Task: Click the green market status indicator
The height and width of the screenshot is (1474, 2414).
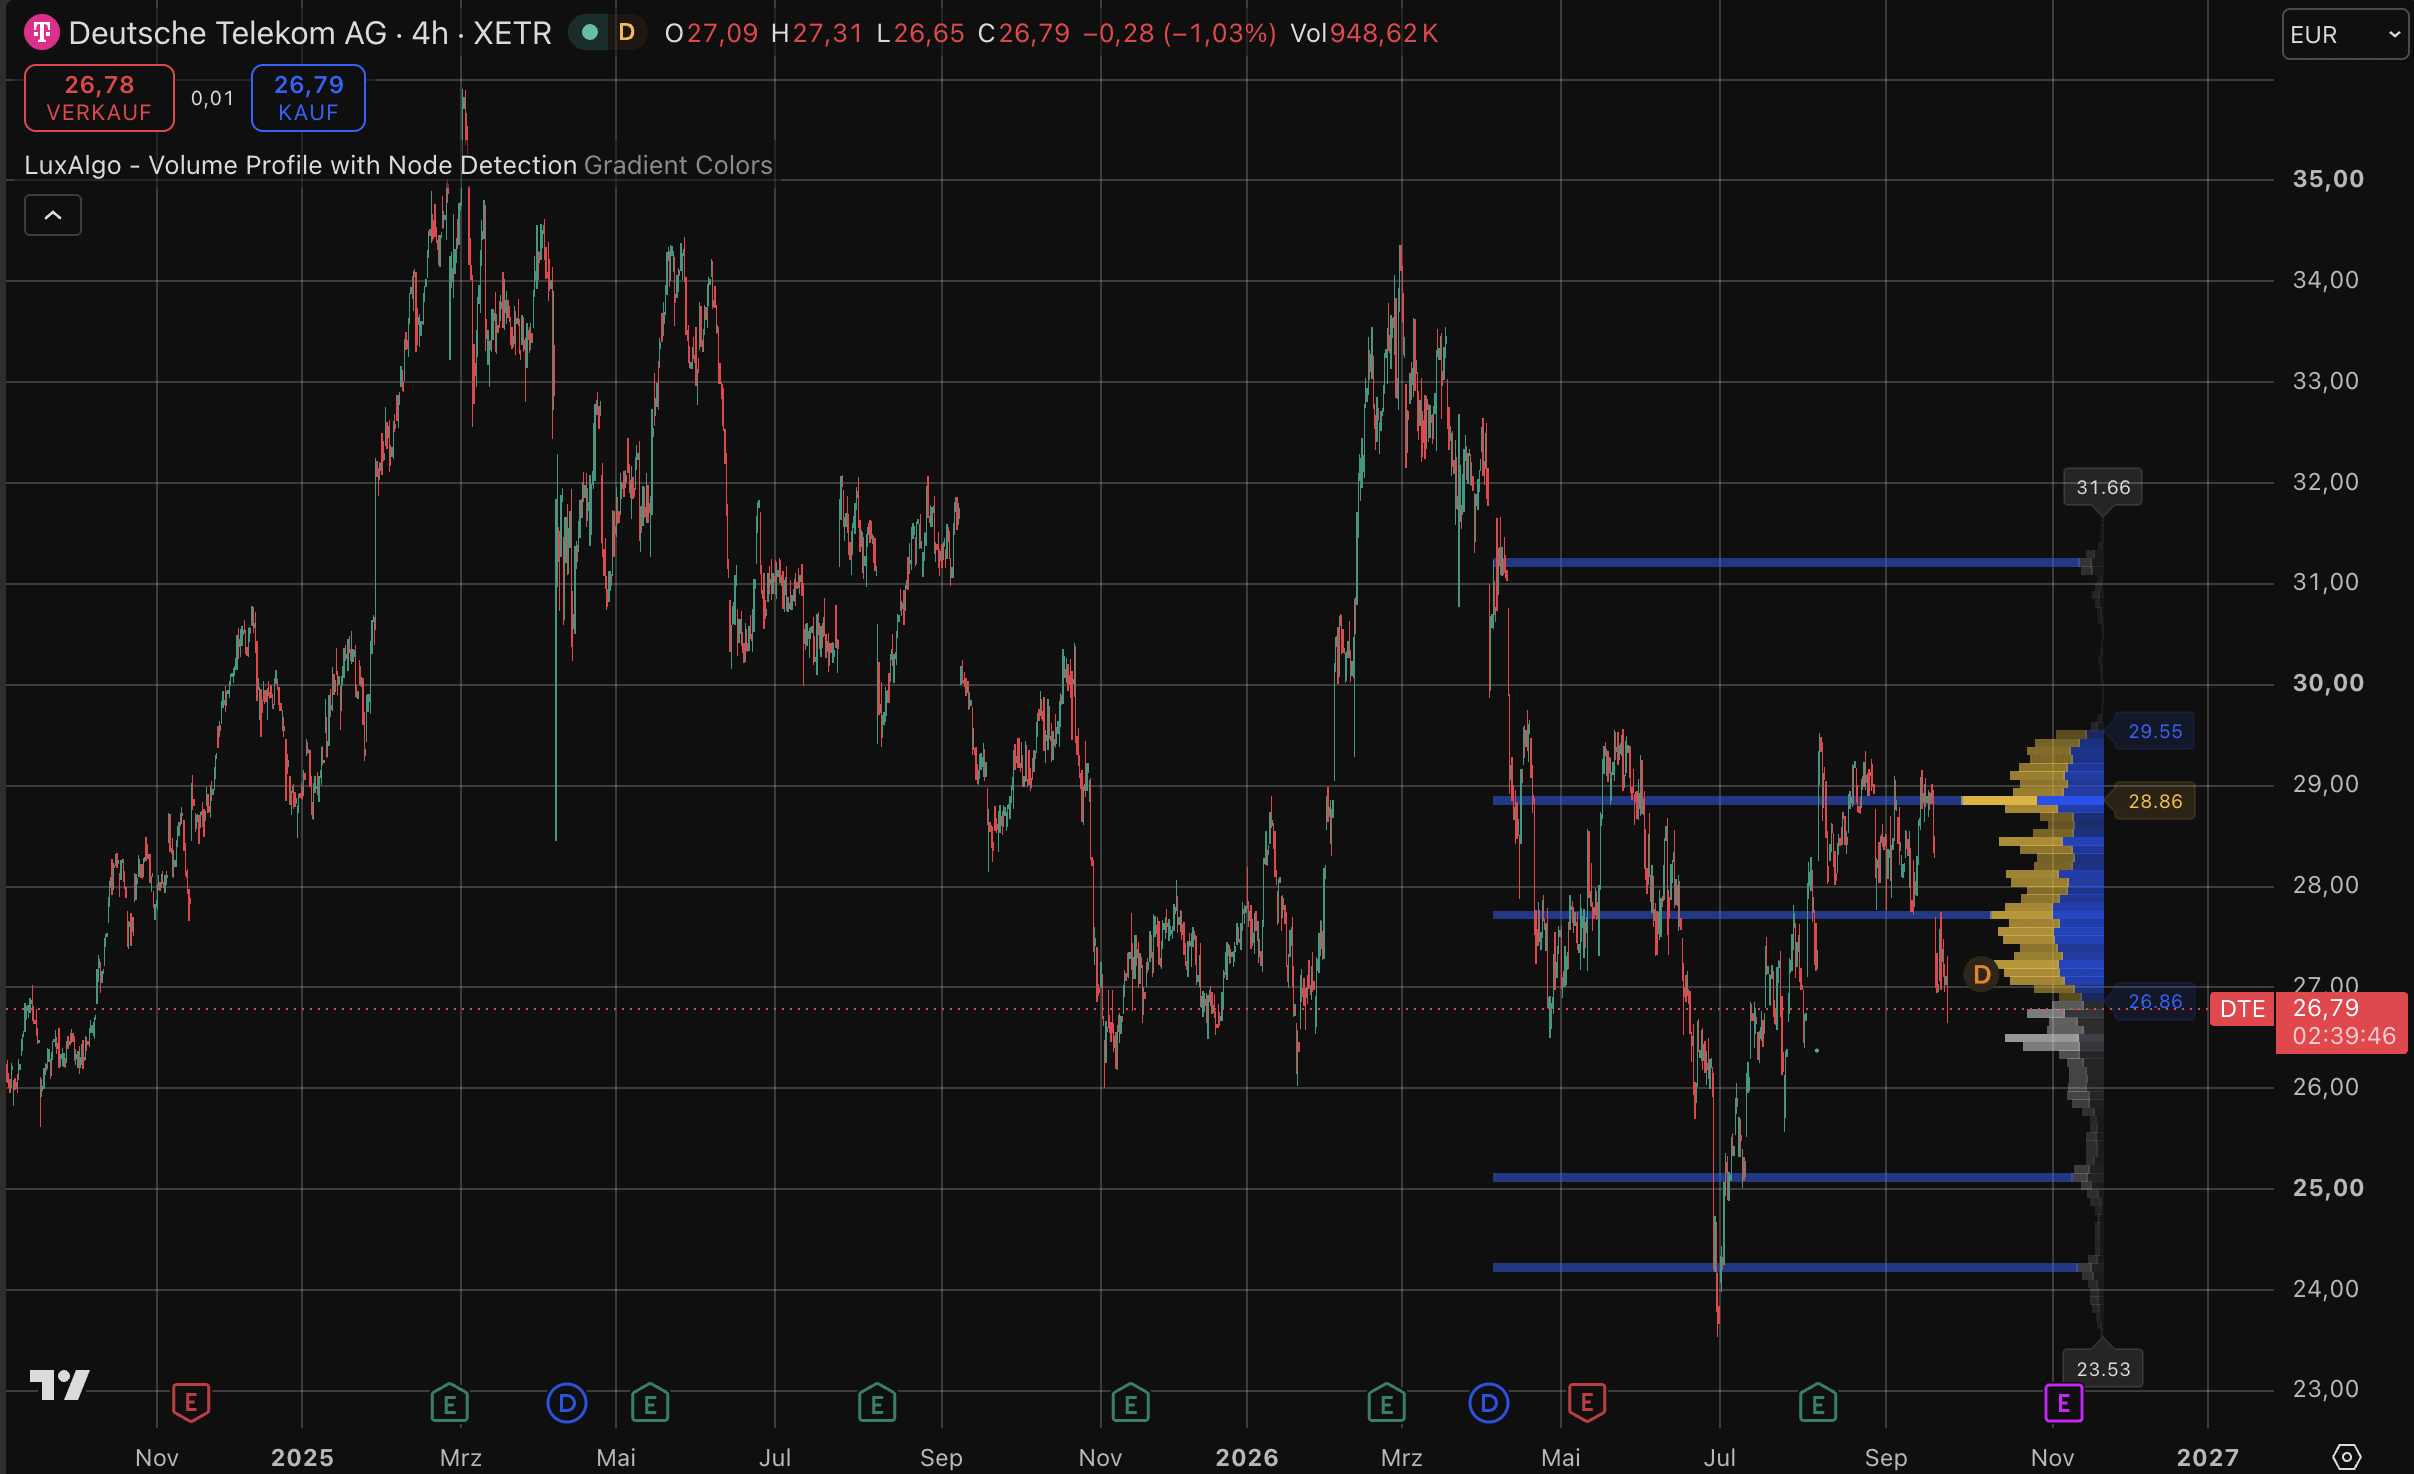Action: (590, 33)
